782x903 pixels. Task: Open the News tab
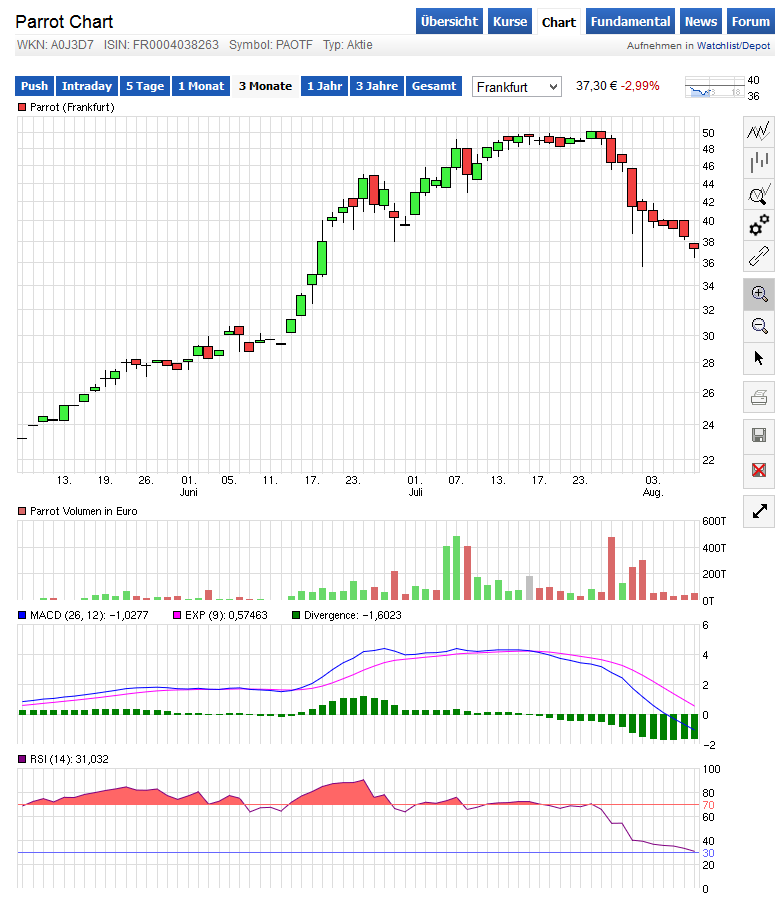701,21
